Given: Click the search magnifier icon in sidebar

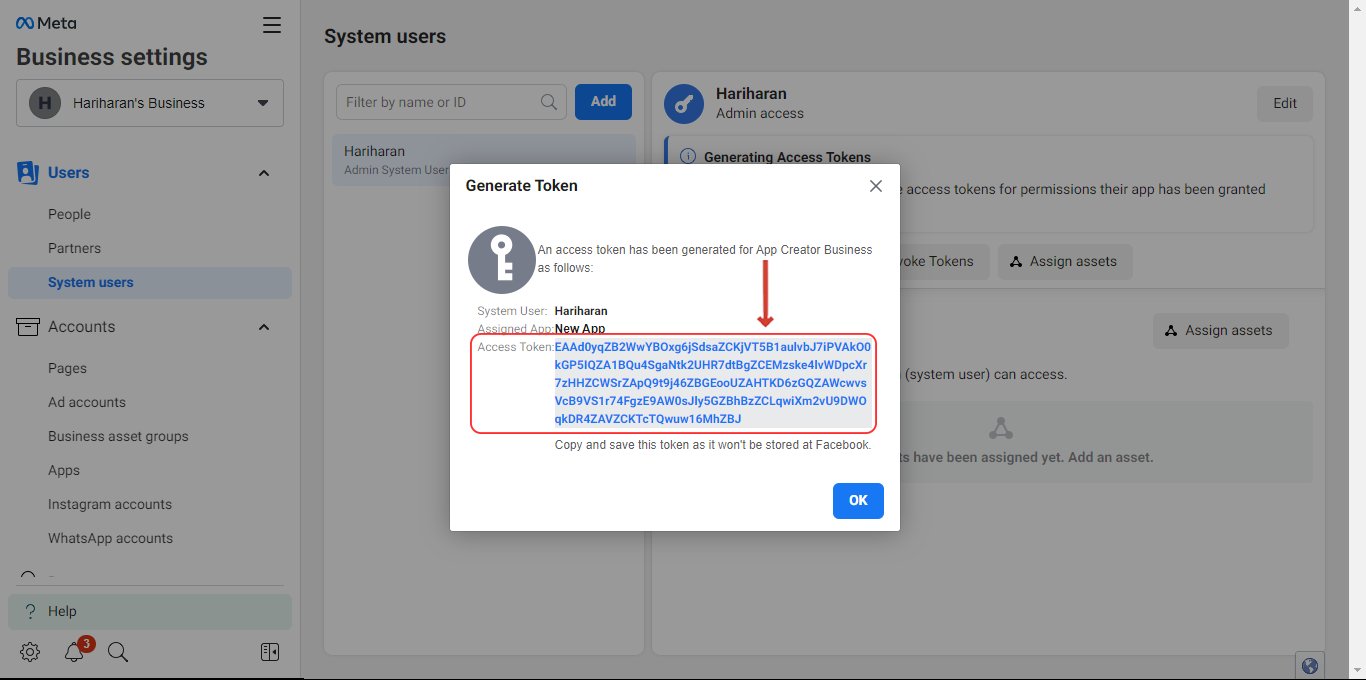Looking at the screenshot, I should click(x=118, y=652).
